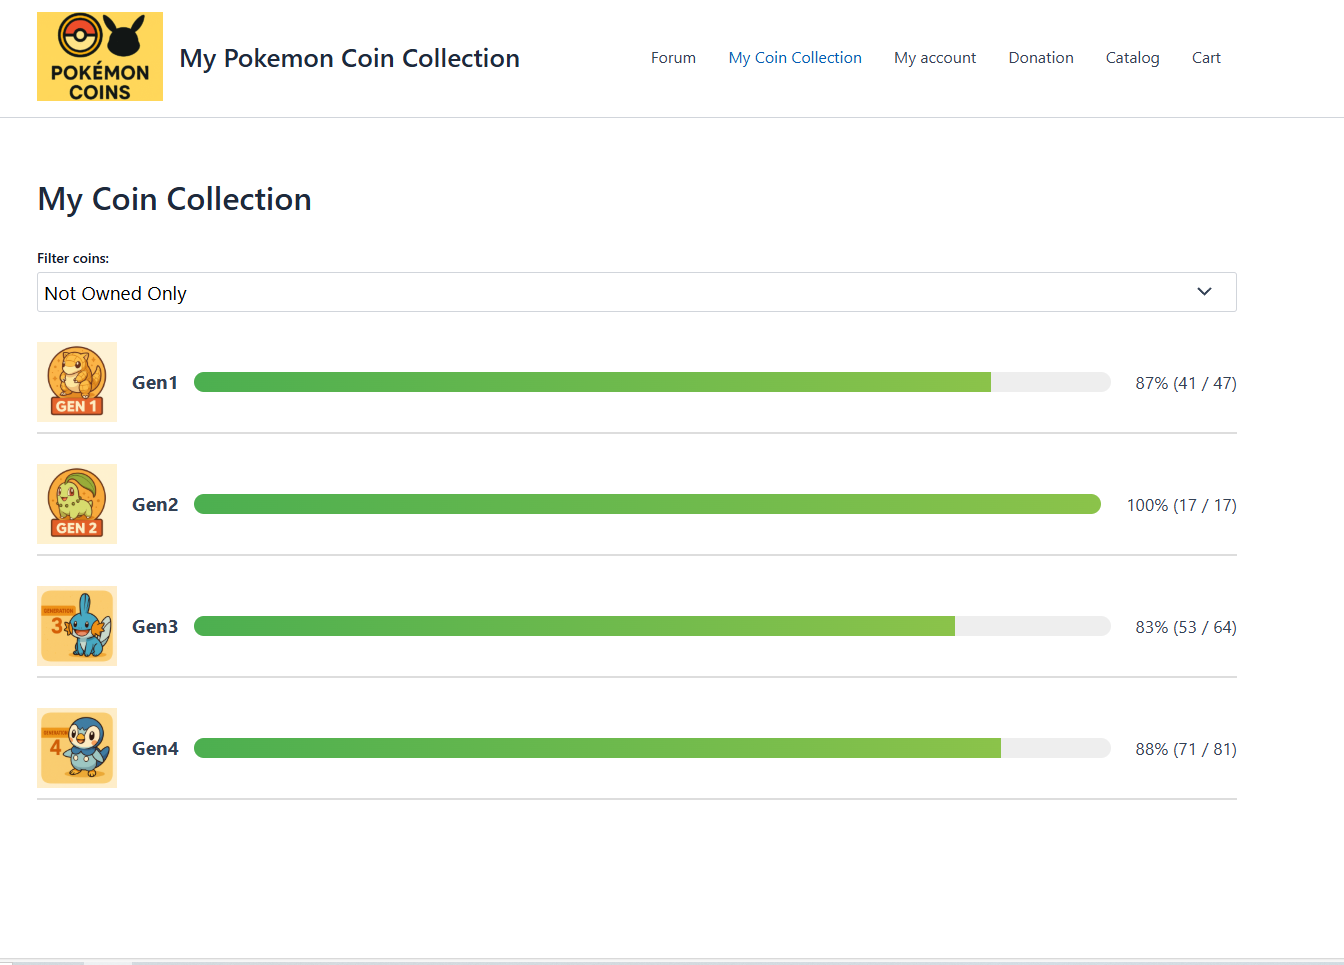Click the 100% (17 / 17) count
The height and width of the screenshot is (965, 1344).
[1182, 505]
